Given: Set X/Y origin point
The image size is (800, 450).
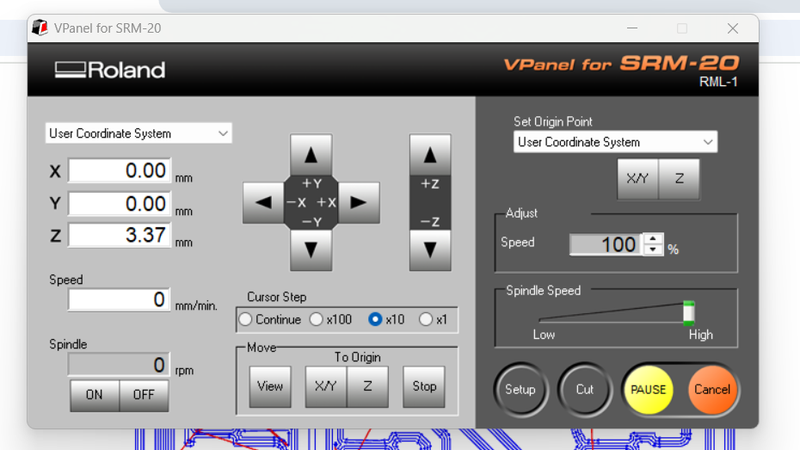Looking at the screenshot, I should coord(638,179).
